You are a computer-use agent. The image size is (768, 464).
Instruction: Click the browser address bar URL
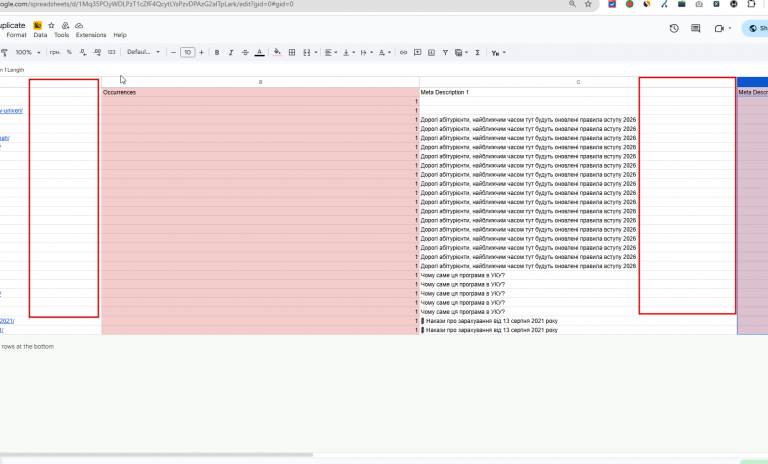tap(147, 4)
